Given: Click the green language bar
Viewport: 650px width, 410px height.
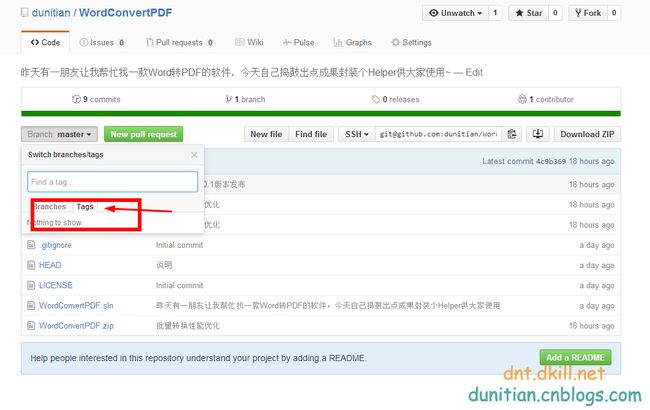Looking at the screenshot, I should 321,113.
